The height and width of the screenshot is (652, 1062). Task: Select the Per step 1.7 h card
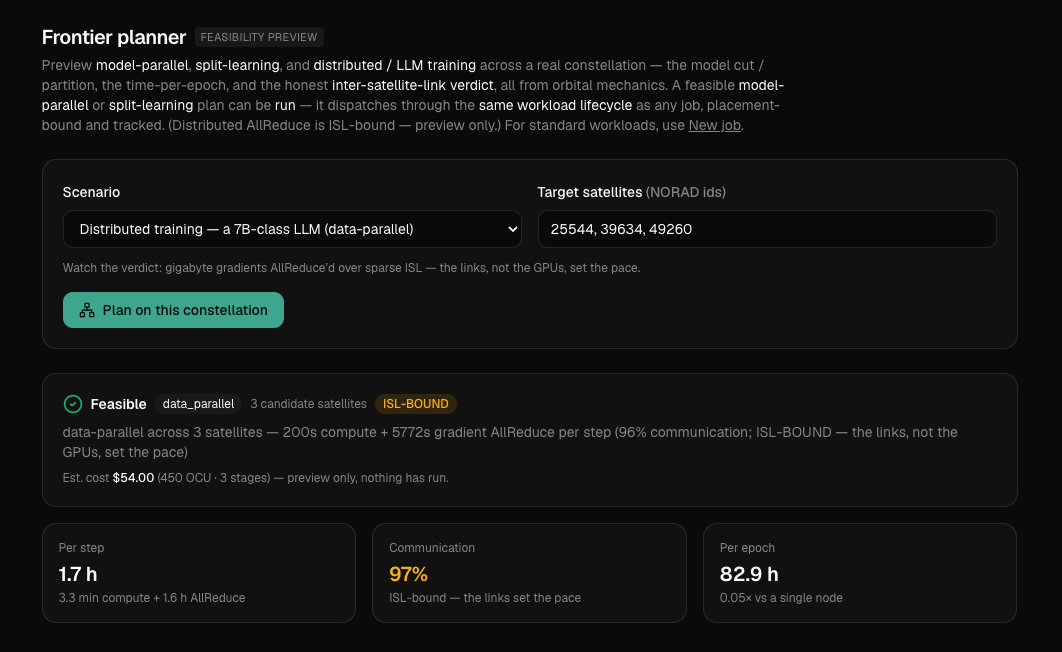(199, 573)
